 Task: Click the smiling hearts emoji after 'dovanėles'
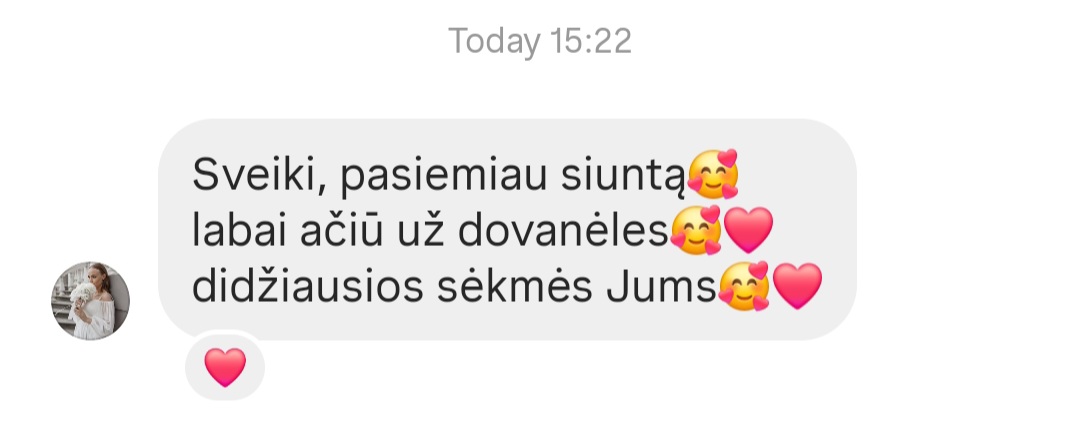click(x=696, y=230)
